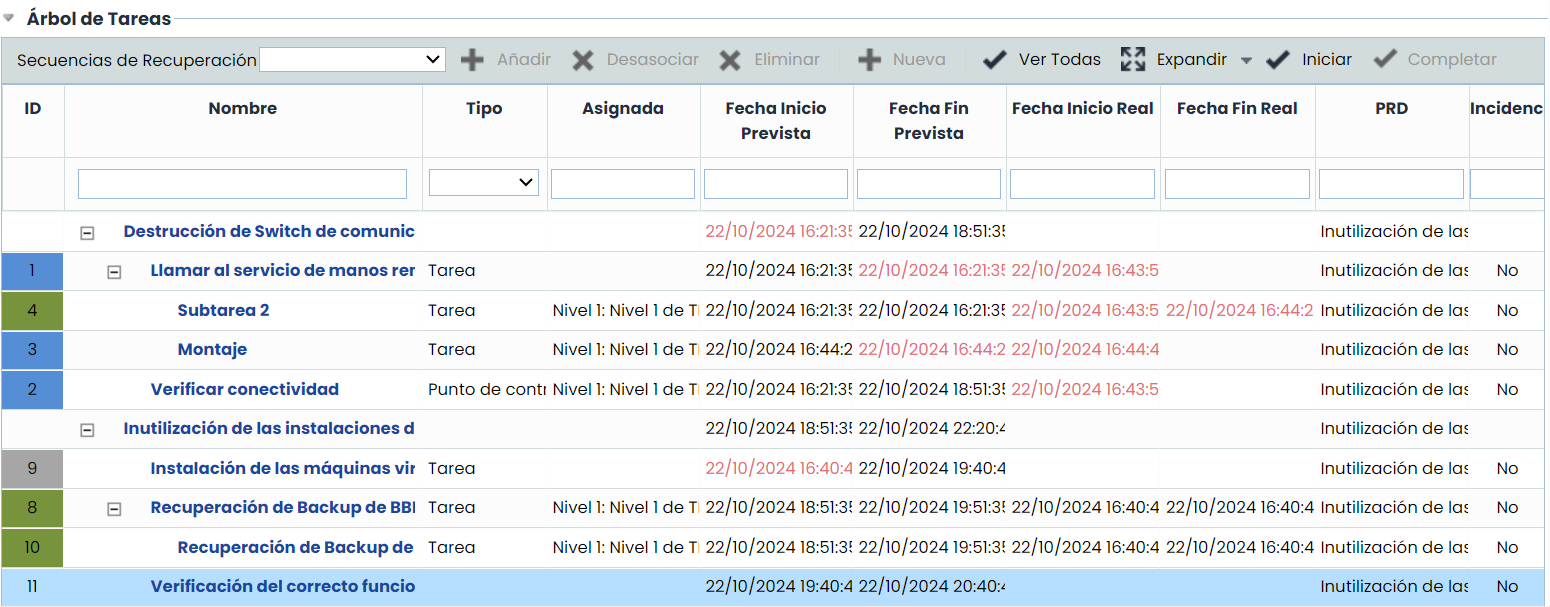Collapse Destrucción de Switch de comunic node
Viewport: 1550px width, 607px height.
[87, 232]
